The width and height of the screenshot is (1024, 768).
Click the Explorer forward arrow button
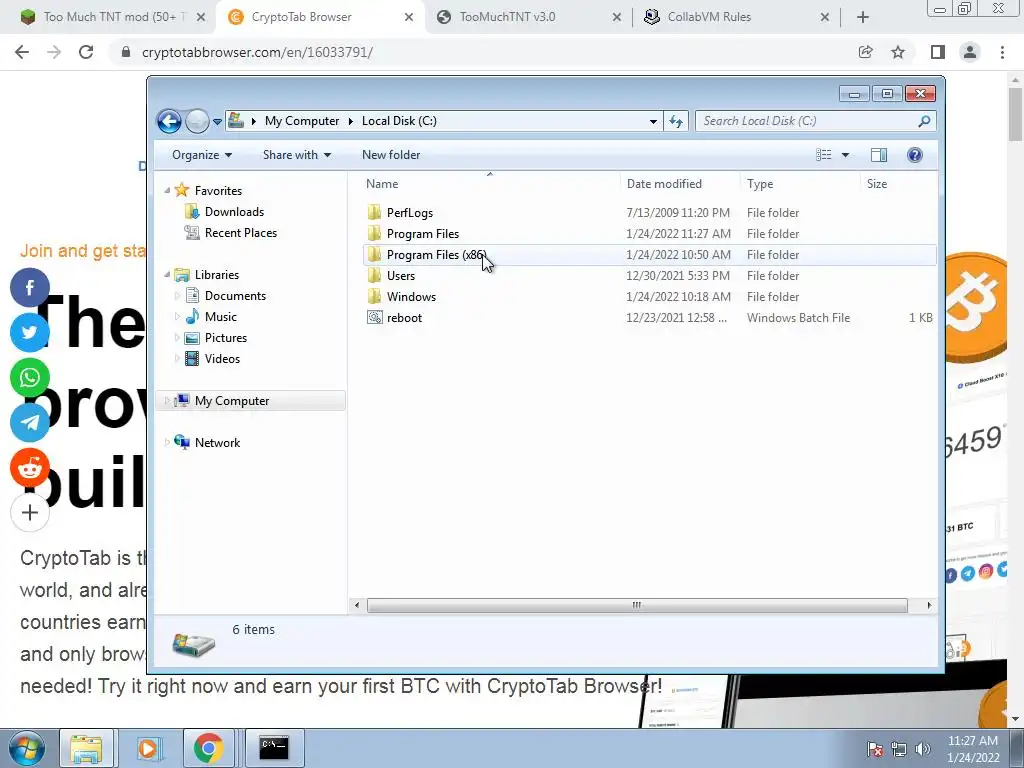tap(197, 121)
